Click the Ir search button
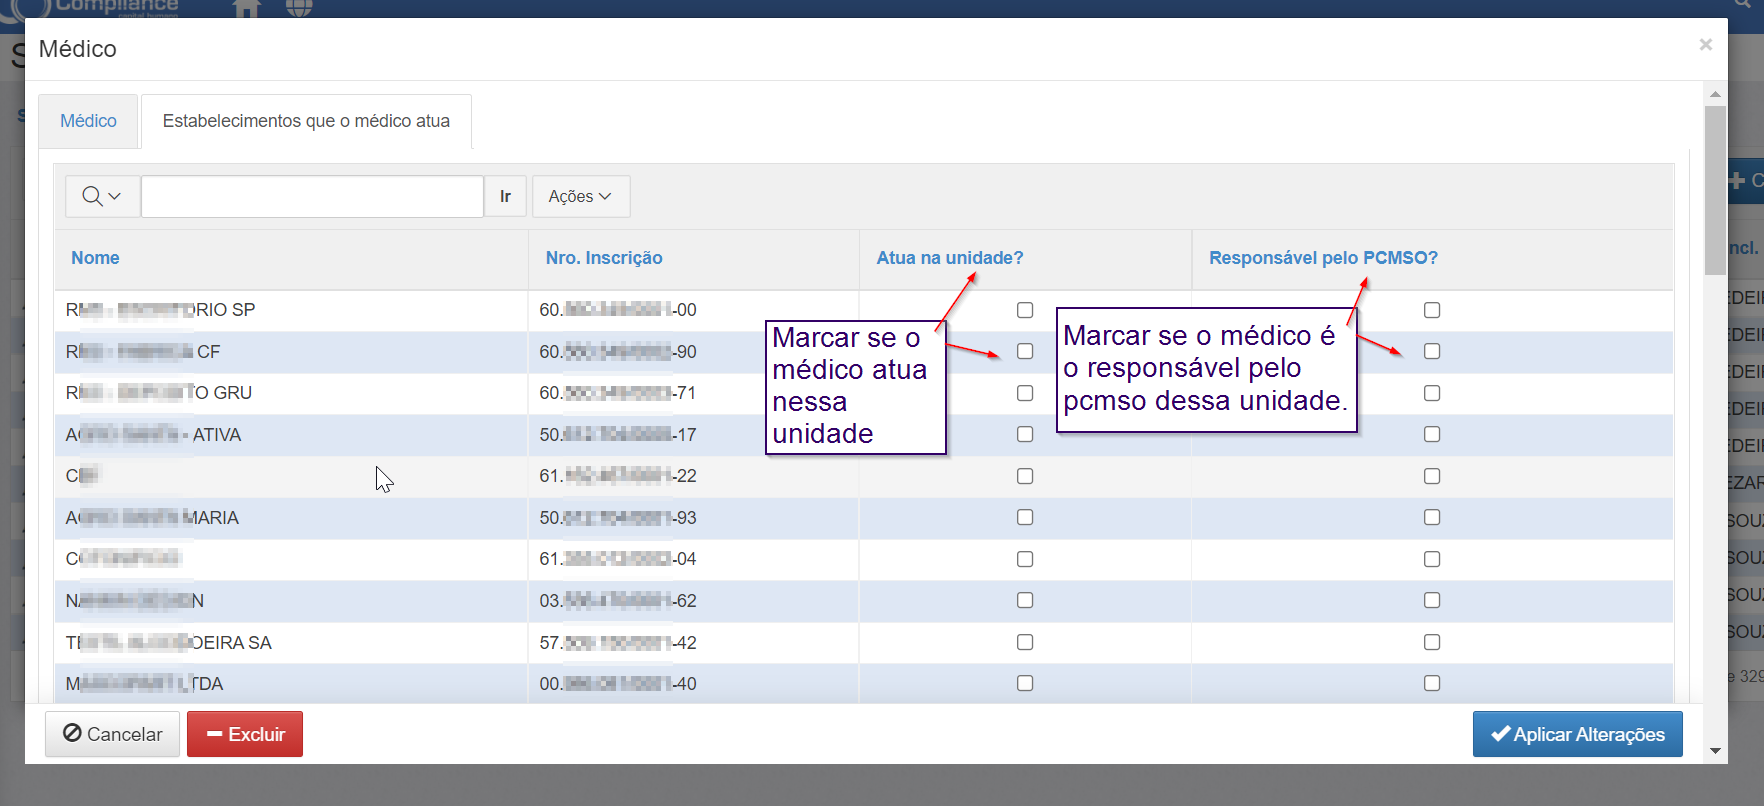The image size is (1764, 806). point(505,196)
